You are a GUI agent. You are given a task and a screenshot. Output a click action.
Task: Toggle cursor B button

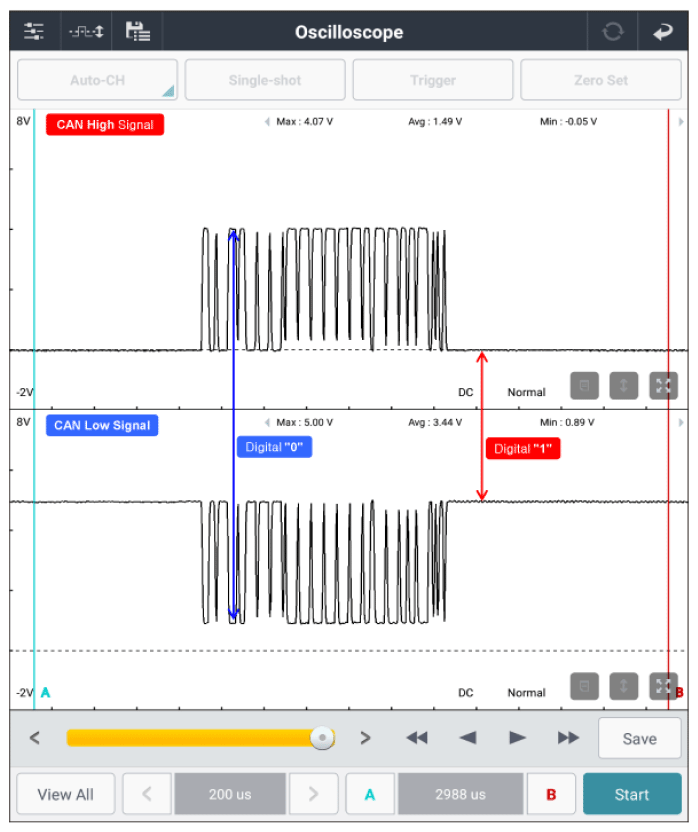550,795
